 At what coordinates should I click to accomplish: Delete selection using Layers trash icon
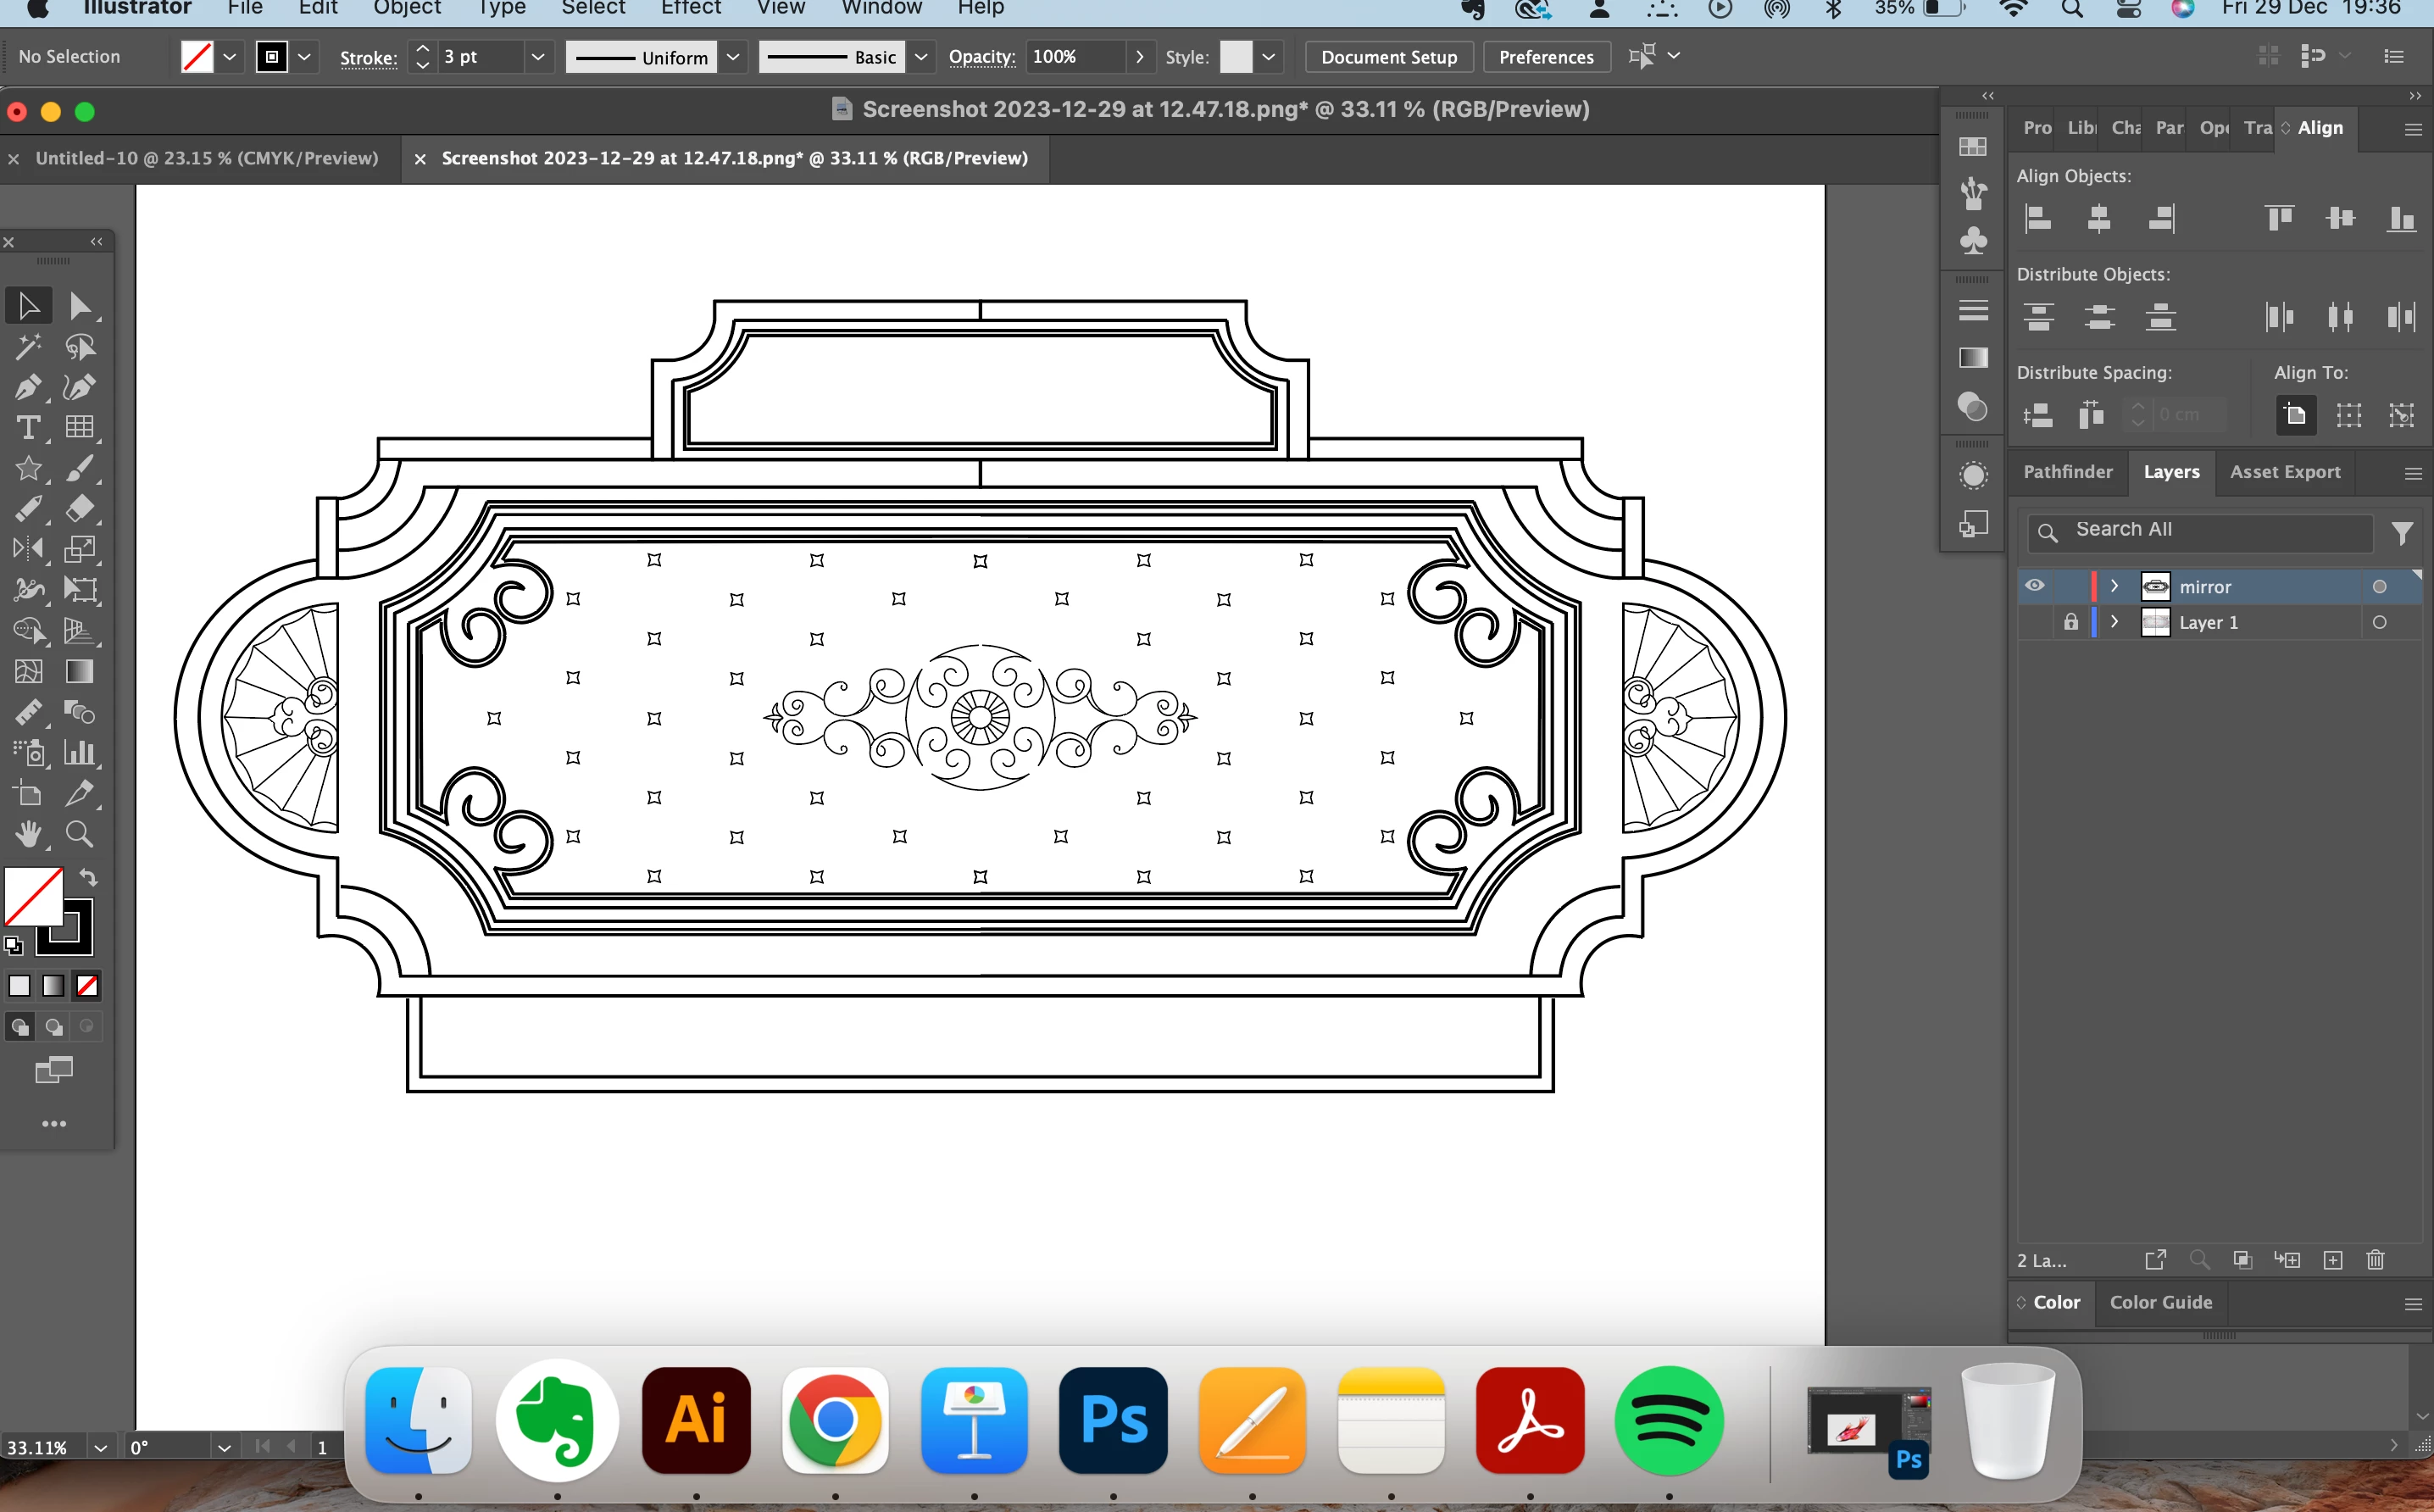pyautogui.click(x=2375, y=1260)
